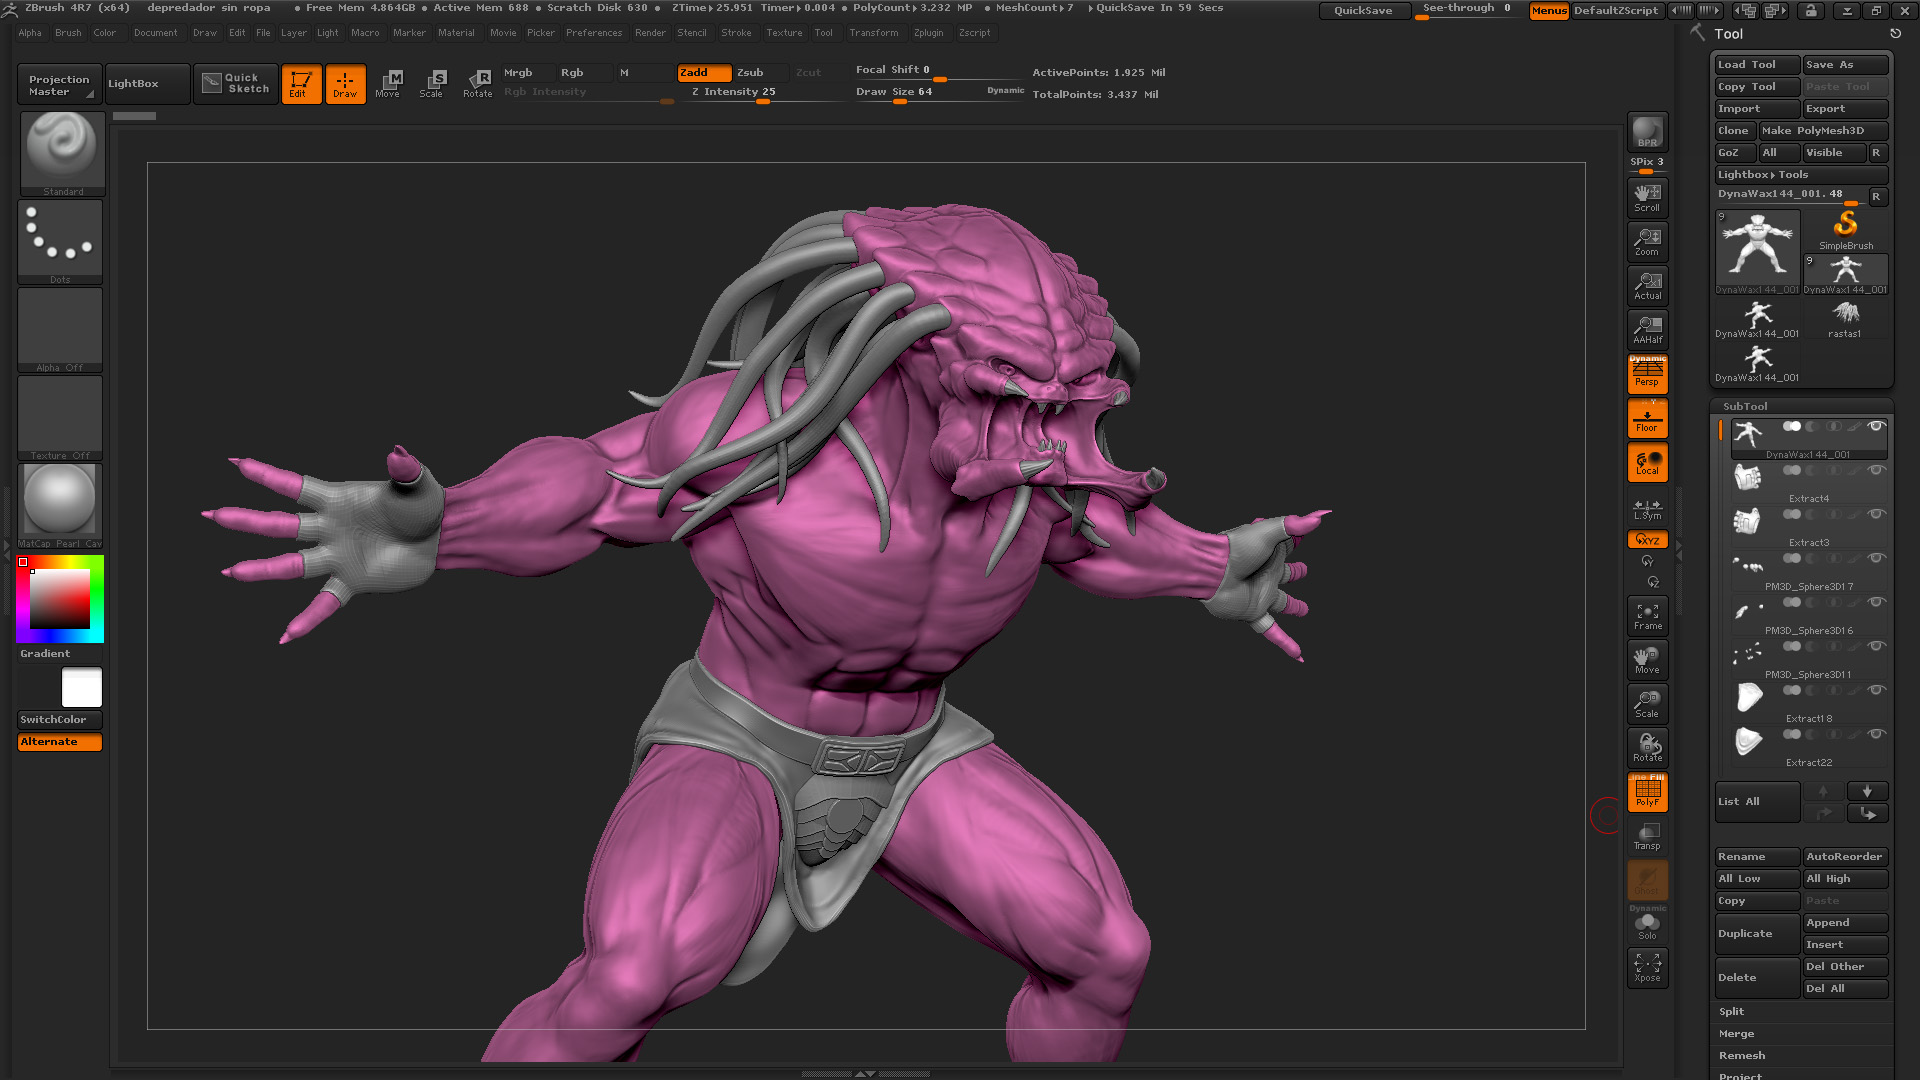Expand the Split subtool section
Viewport: 1920px width, 1080px height.
(x=1732, y=1012)
